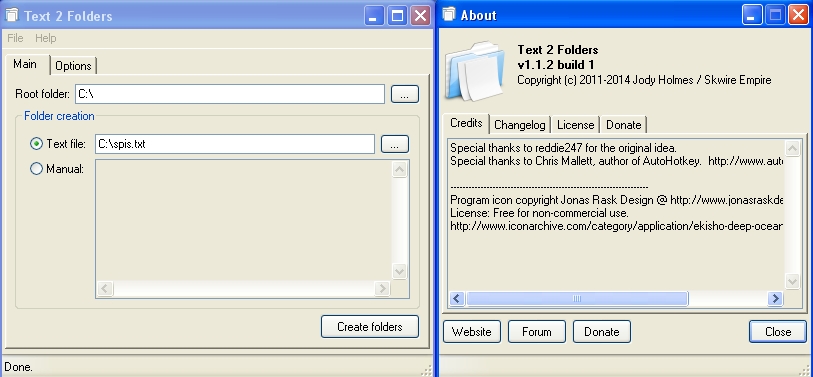Select the Manual radio button
This screenshot has height=377, width=813.
tap(36, 169)
